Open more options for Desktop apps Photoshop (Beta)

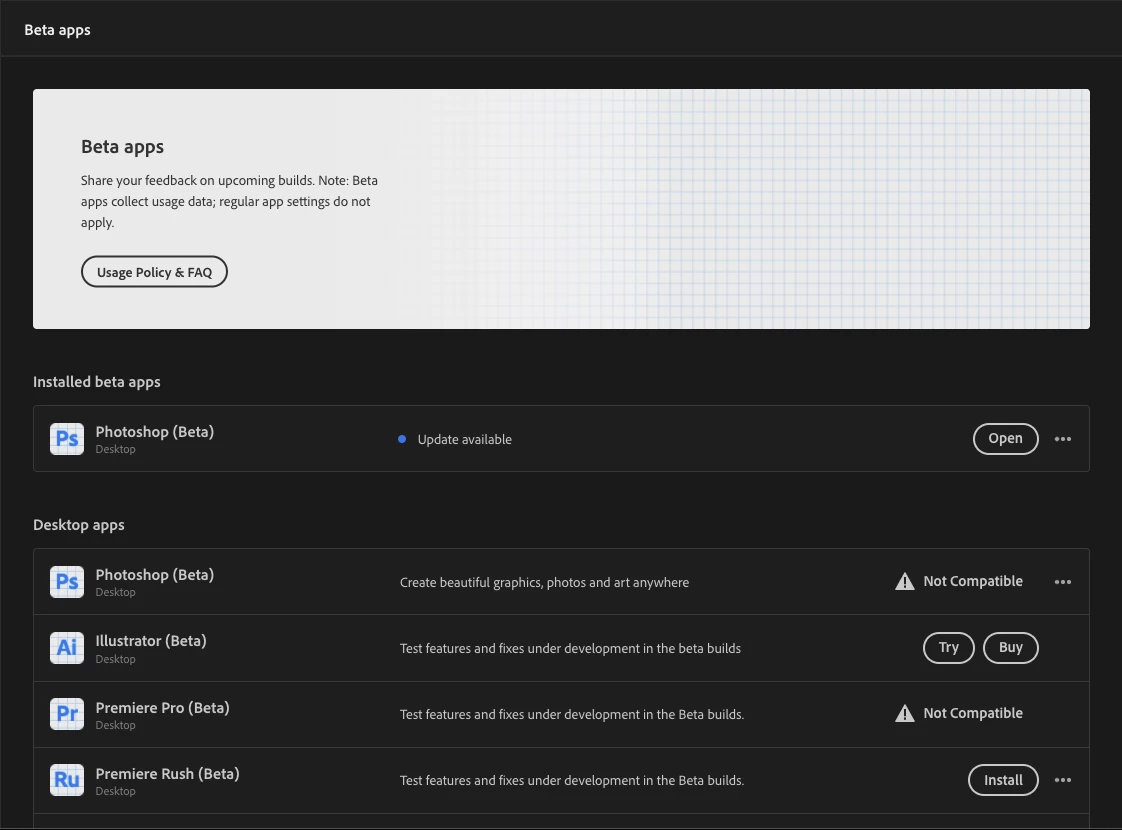1063,582
